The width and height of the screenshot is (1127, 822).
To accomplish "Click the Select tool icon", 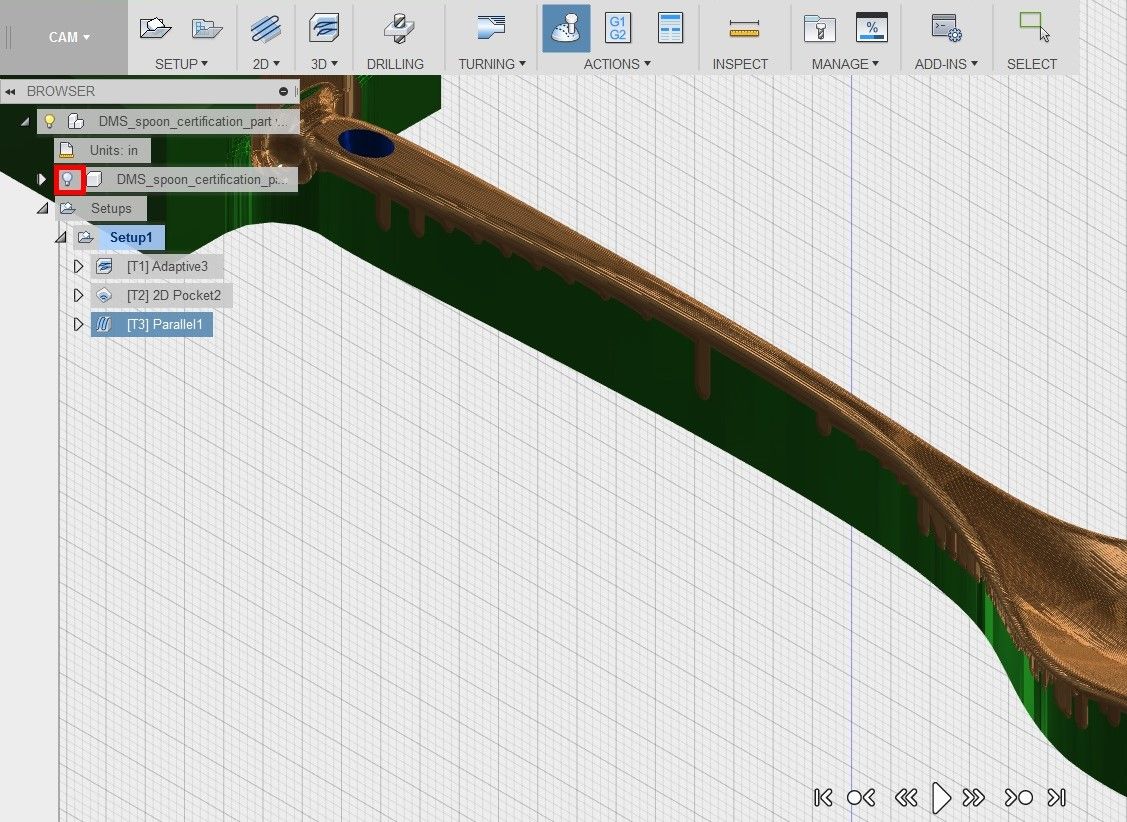I will tap(1034, 27).
